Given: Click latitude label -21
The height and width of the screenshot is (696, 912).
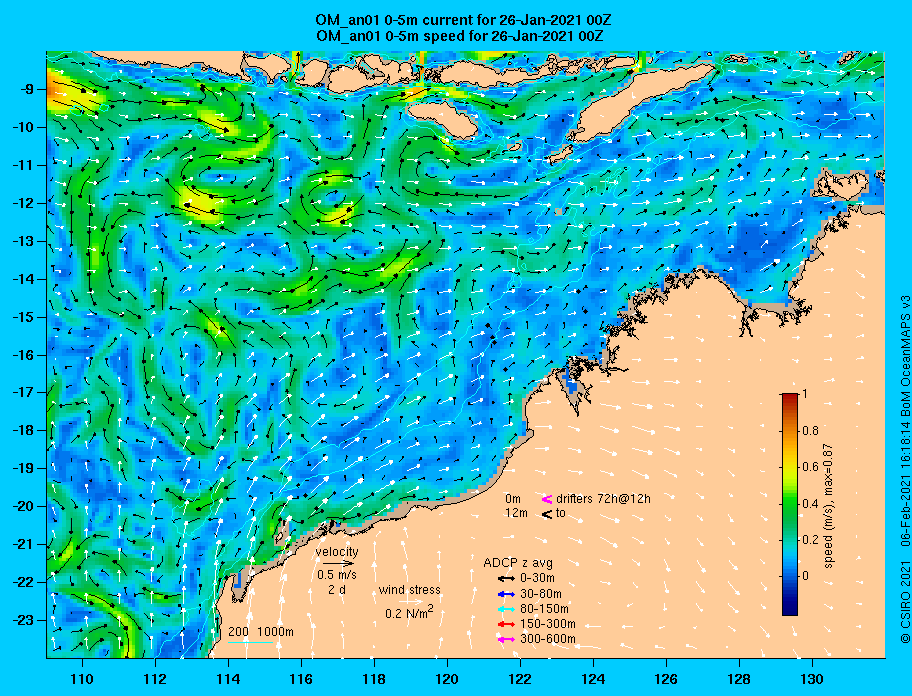Looking at the screenshot, I should (24, 545).
